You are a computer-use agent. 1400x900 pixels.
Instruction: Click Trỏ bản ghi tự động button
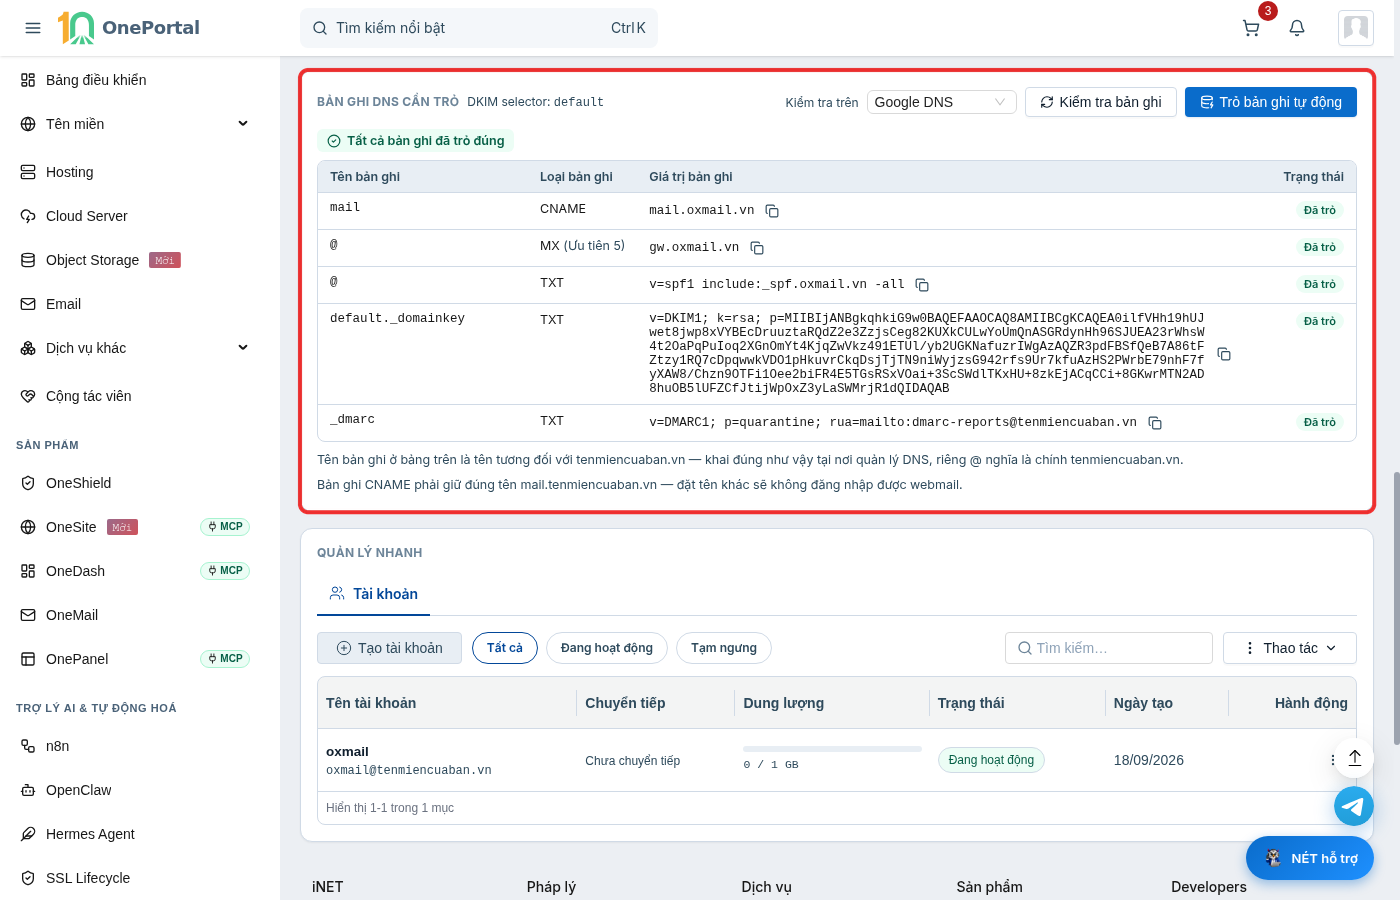tap(1271, 102)
